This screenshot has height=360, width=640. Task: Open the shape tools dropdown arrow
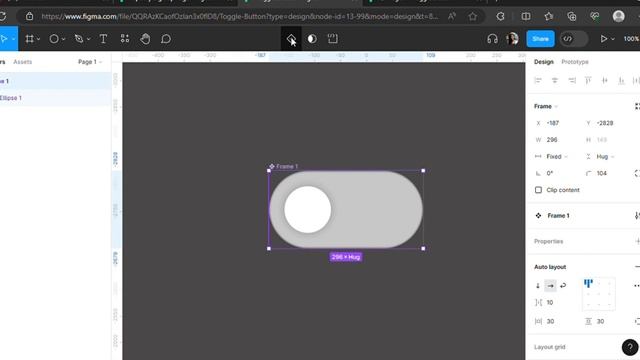(63, 39)
